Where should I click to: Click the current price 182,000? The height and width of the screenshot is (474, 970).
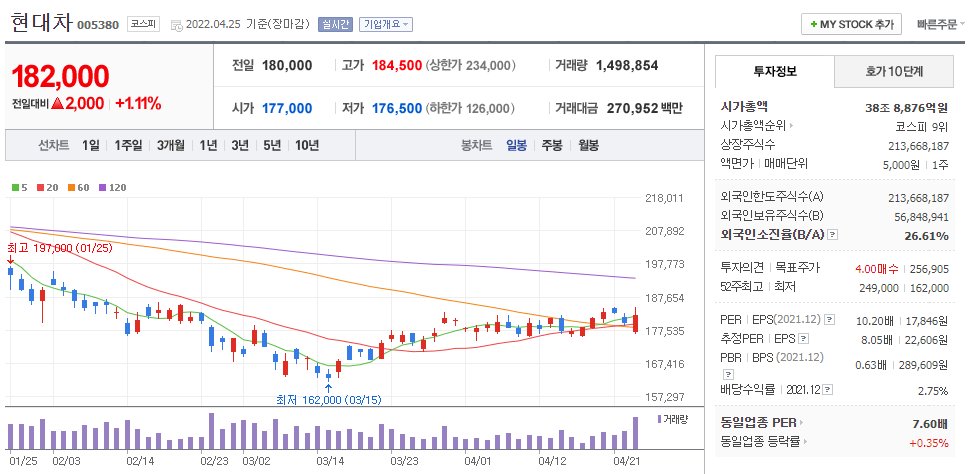coord(61,76)
